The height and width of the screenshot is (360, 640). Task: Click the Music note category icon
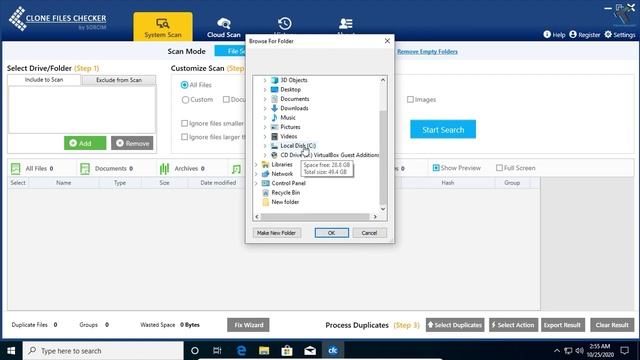(236, 169)
